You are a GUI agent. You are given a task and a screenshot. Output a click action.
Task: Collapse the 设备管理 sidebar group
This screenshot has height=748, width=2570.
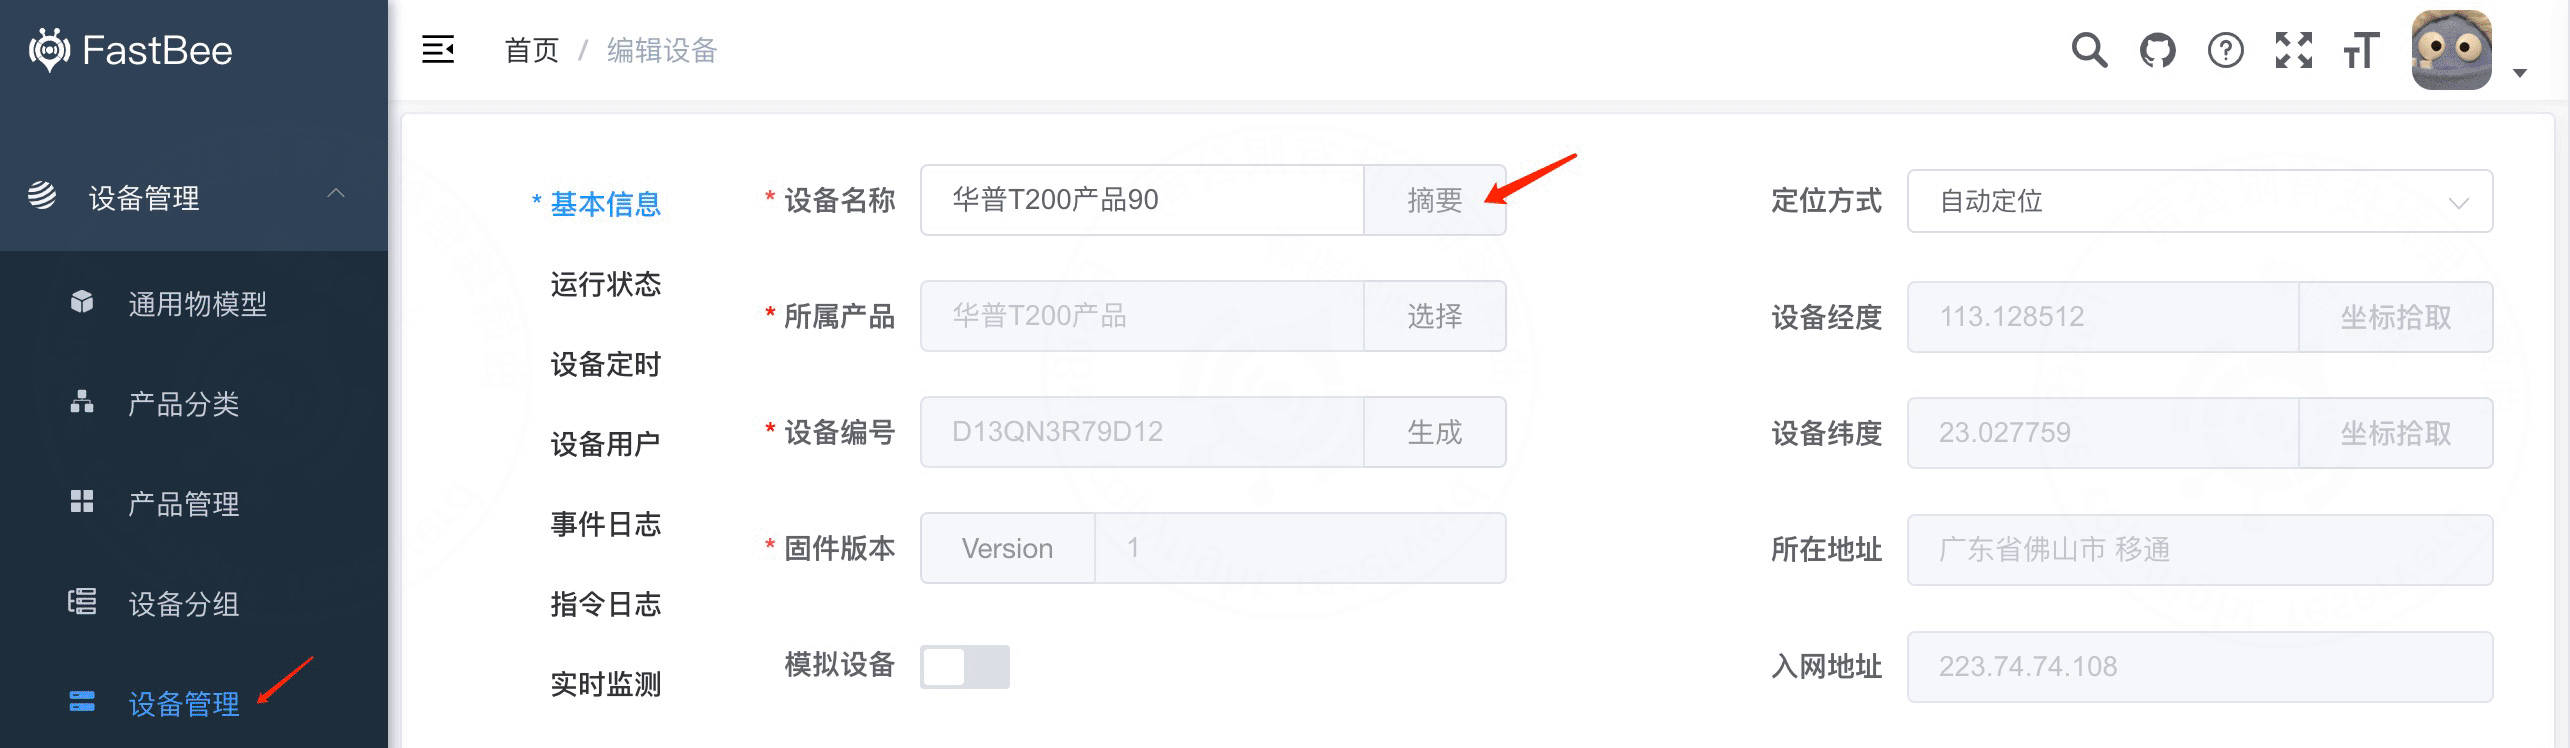194,197
